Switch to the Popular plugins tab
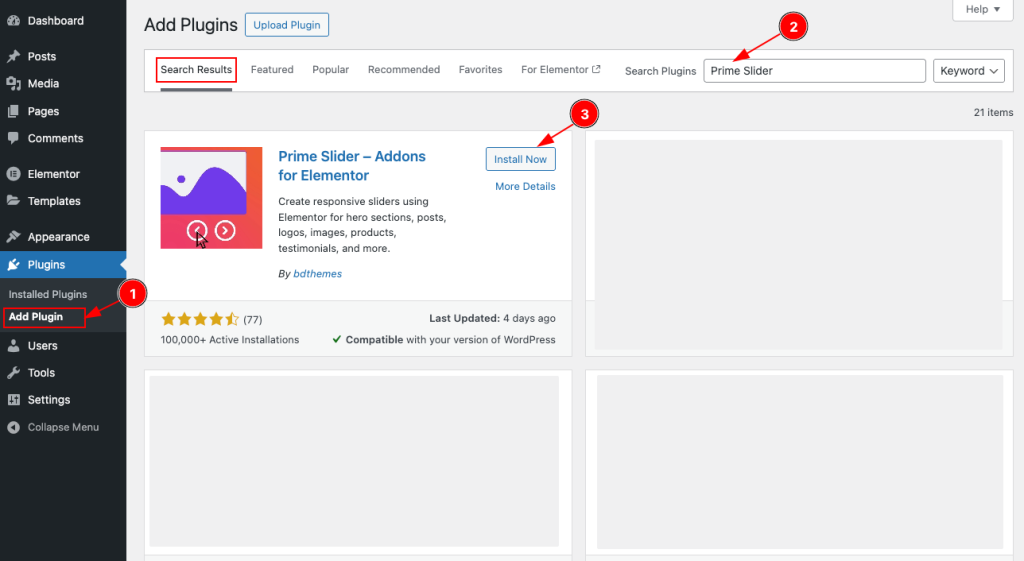This screenshot has height=561, width=1024. 330,70
